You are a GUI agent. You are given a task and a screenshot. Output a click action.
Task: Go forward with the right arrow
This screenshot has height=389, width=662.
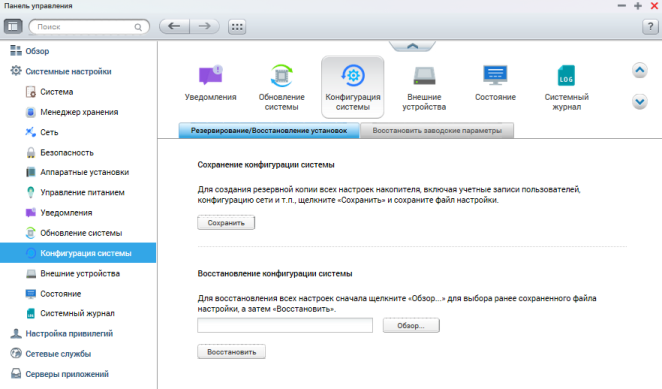point(205,26)
